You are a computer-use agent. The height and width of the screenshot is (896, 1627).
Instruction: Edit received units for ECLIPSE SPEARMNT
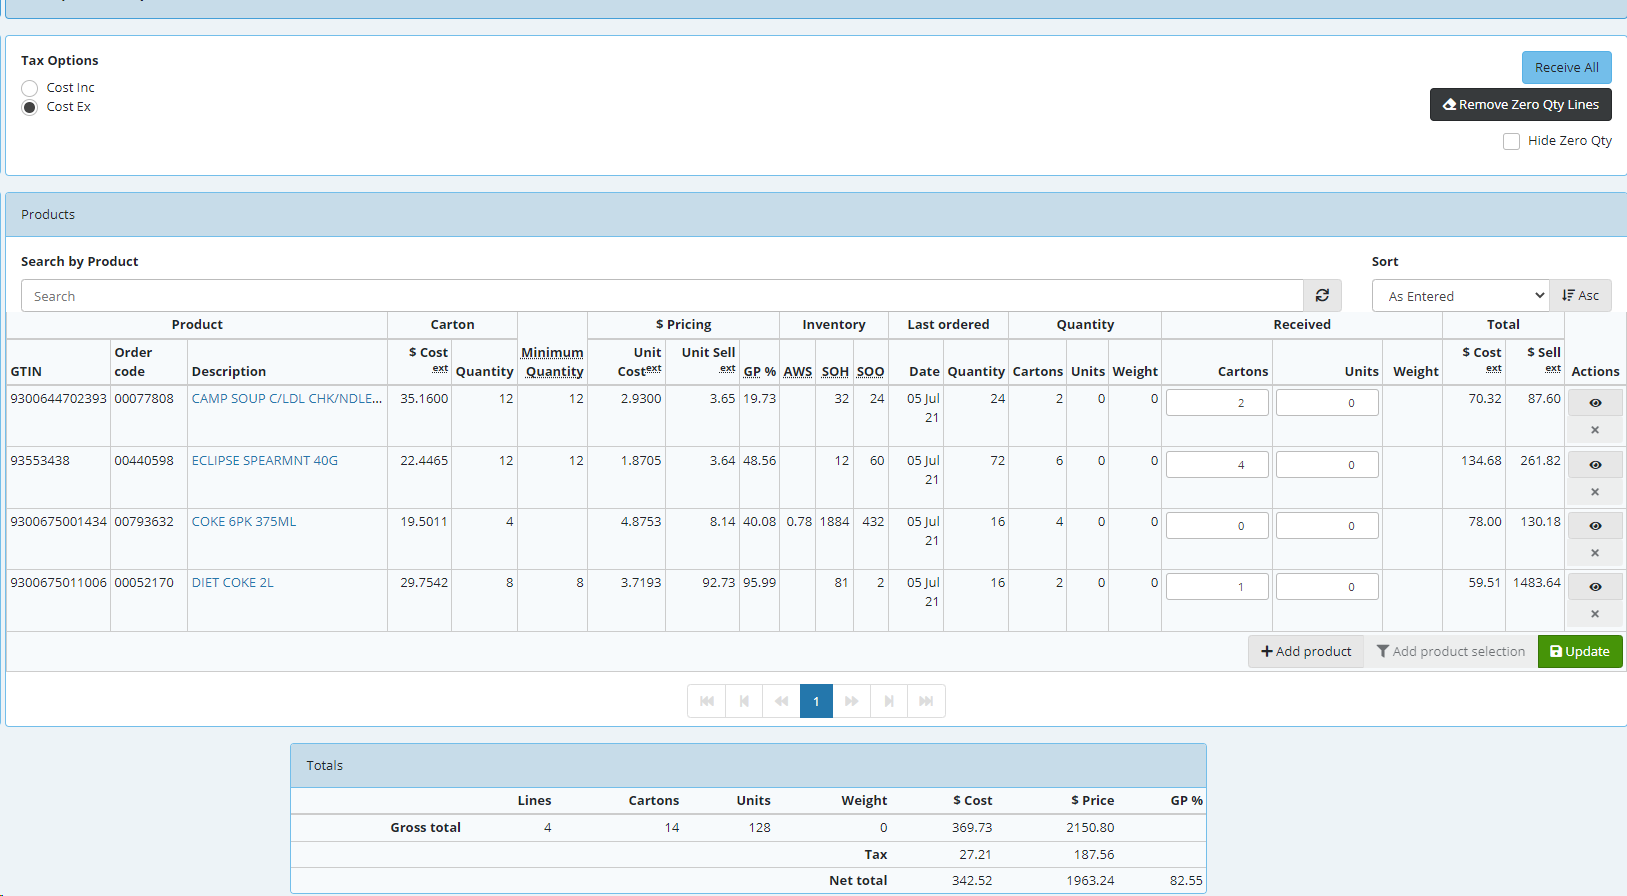[x=1327, y=464]
